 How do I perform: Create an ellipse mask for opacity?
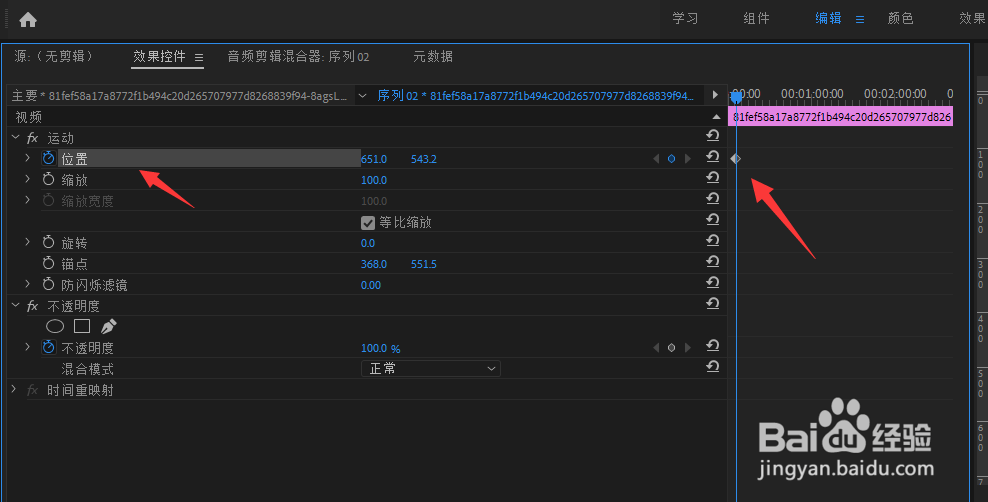pos(55,326)
